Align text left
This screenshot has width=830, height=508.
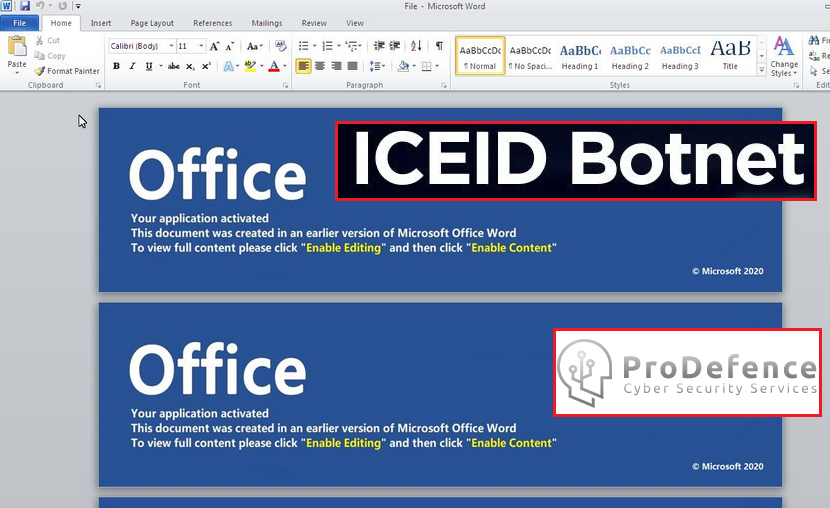tap(303, 66)
